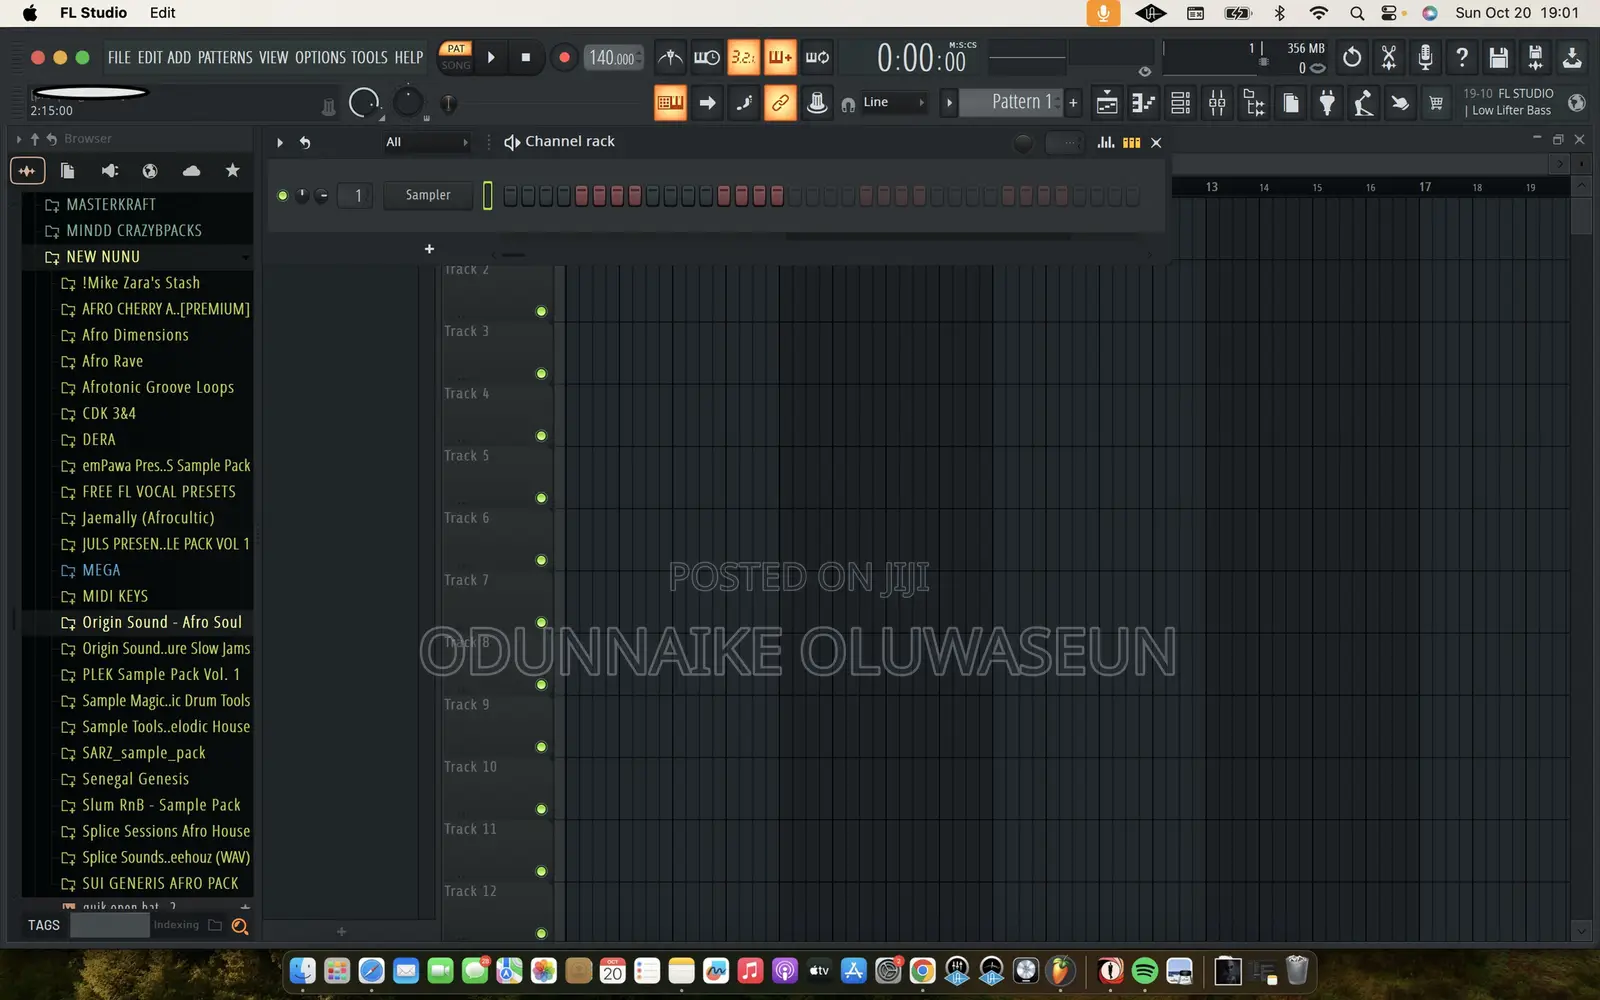Click the Pattern 1 name field
This screenshot has height=1000, width=1600.
point(1011,102)
